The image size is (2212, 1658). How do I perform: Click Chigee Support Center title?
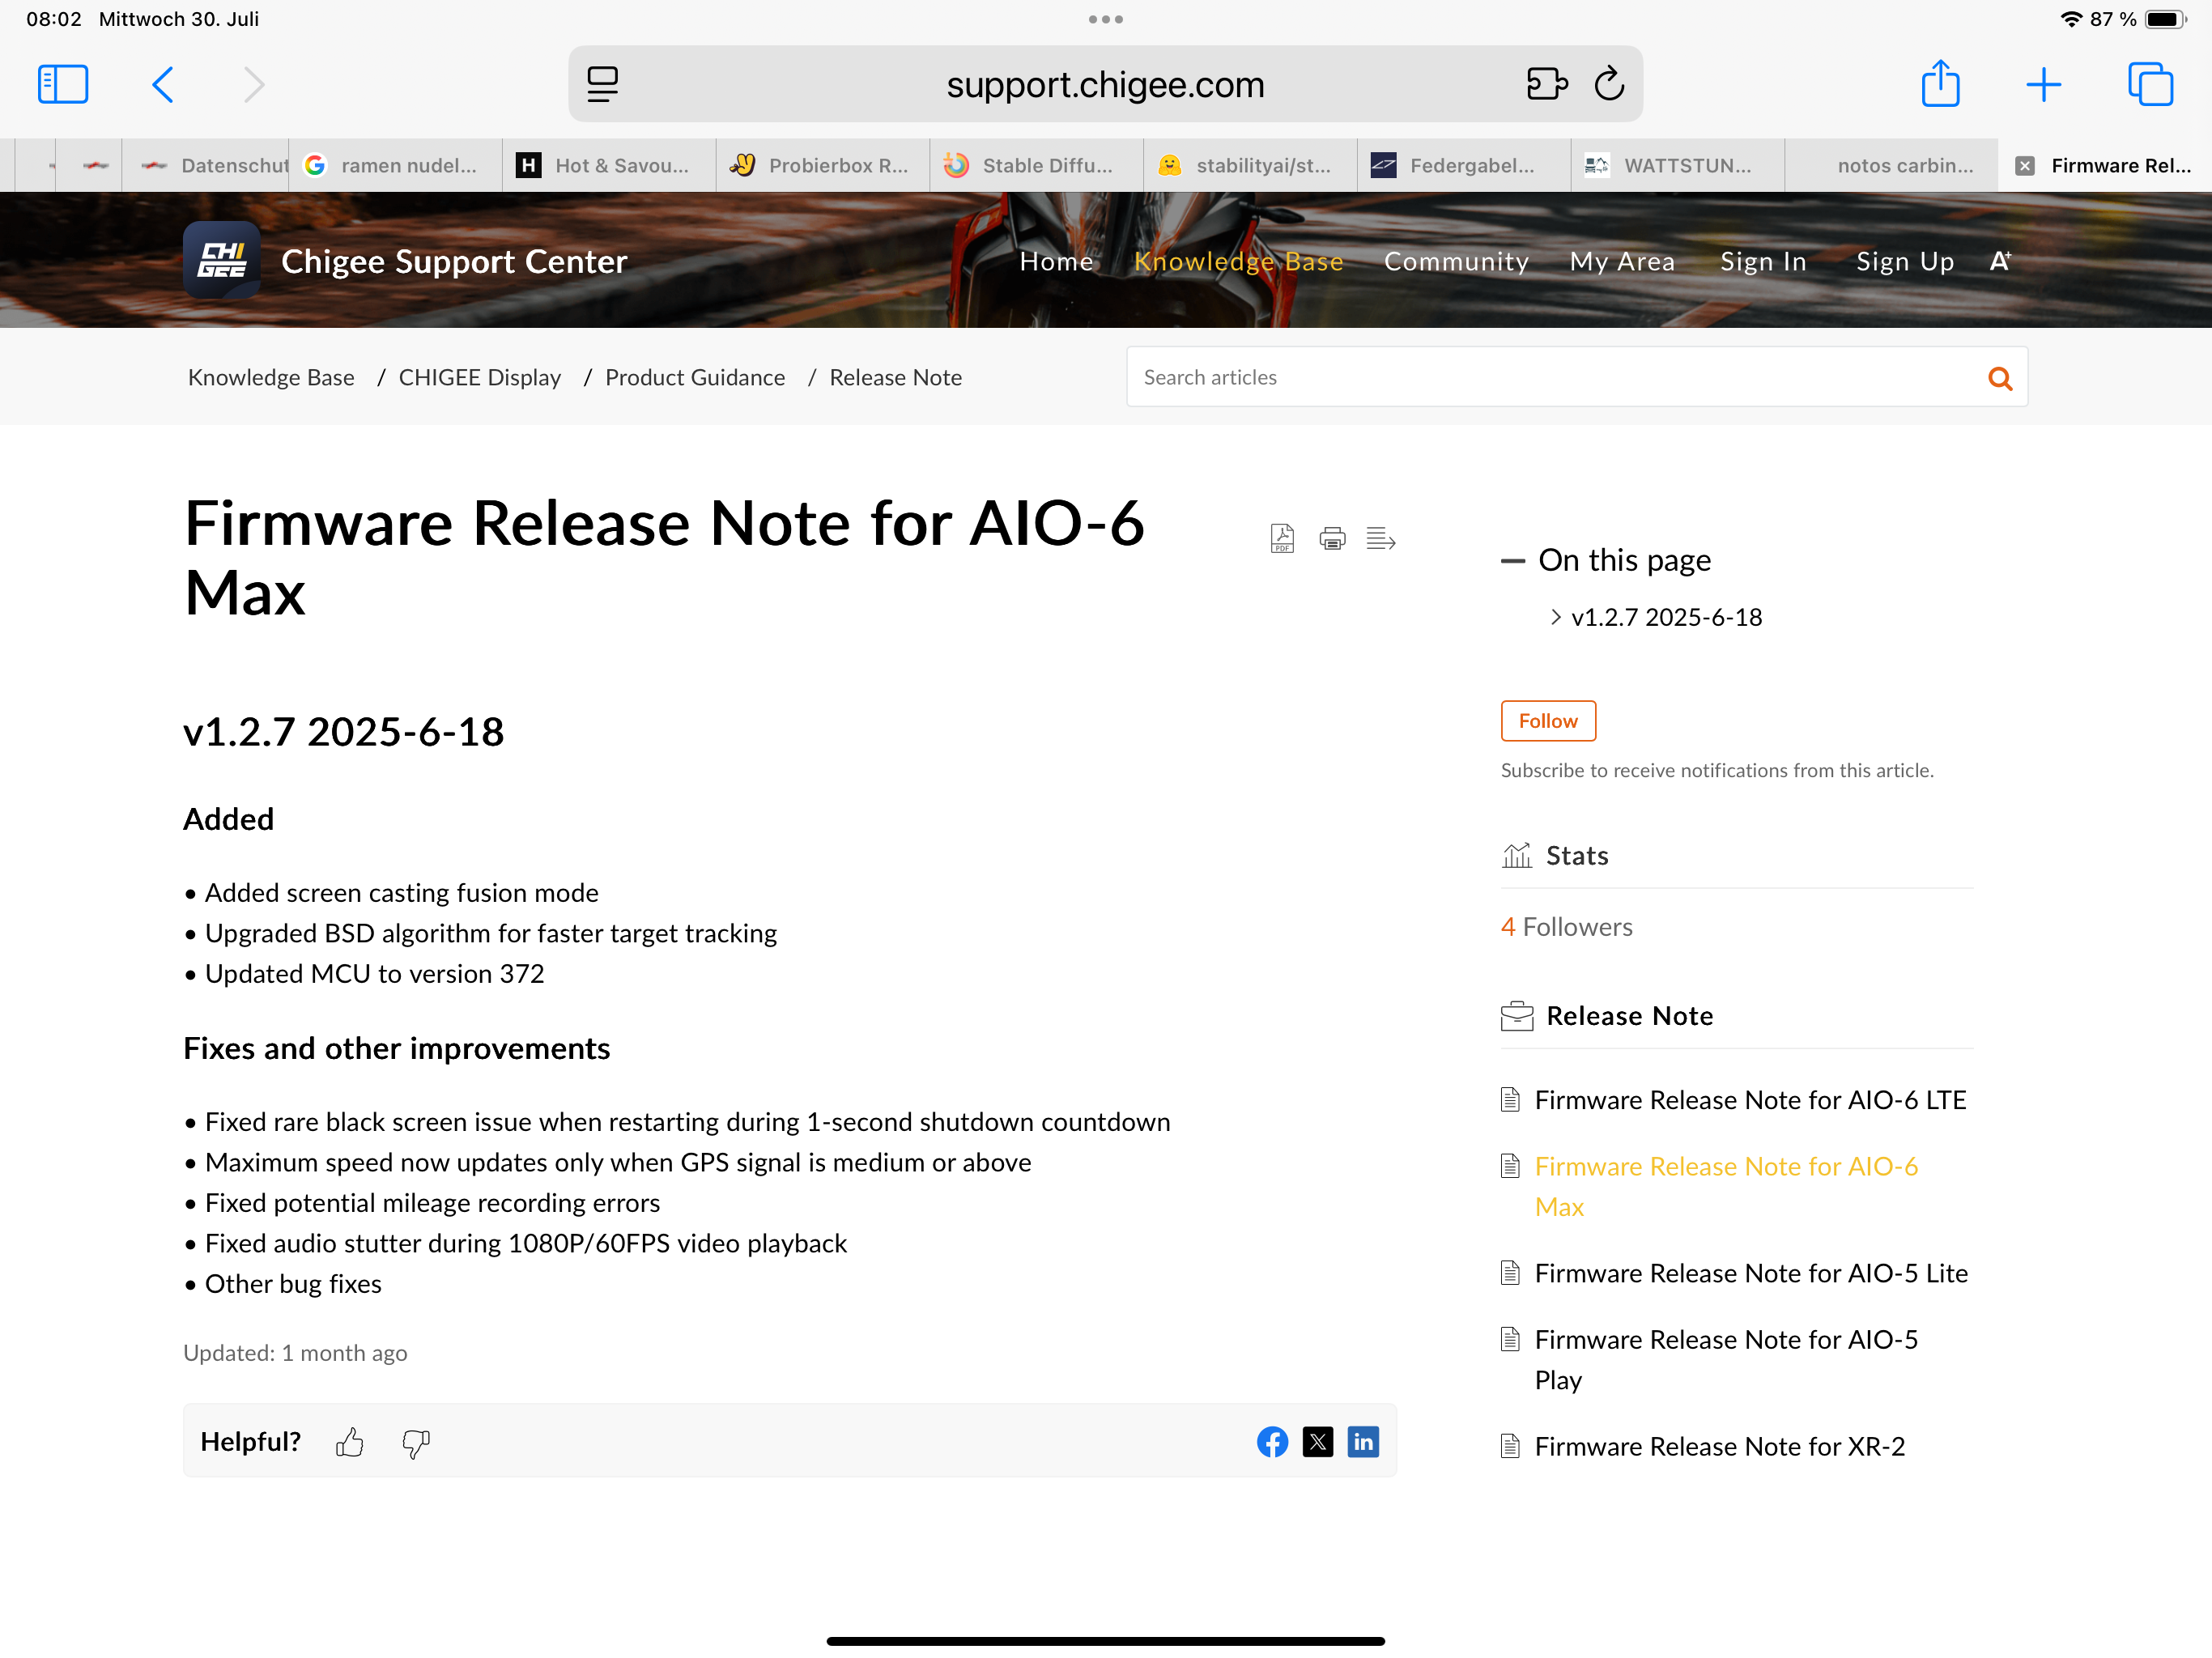click(454, 261)
